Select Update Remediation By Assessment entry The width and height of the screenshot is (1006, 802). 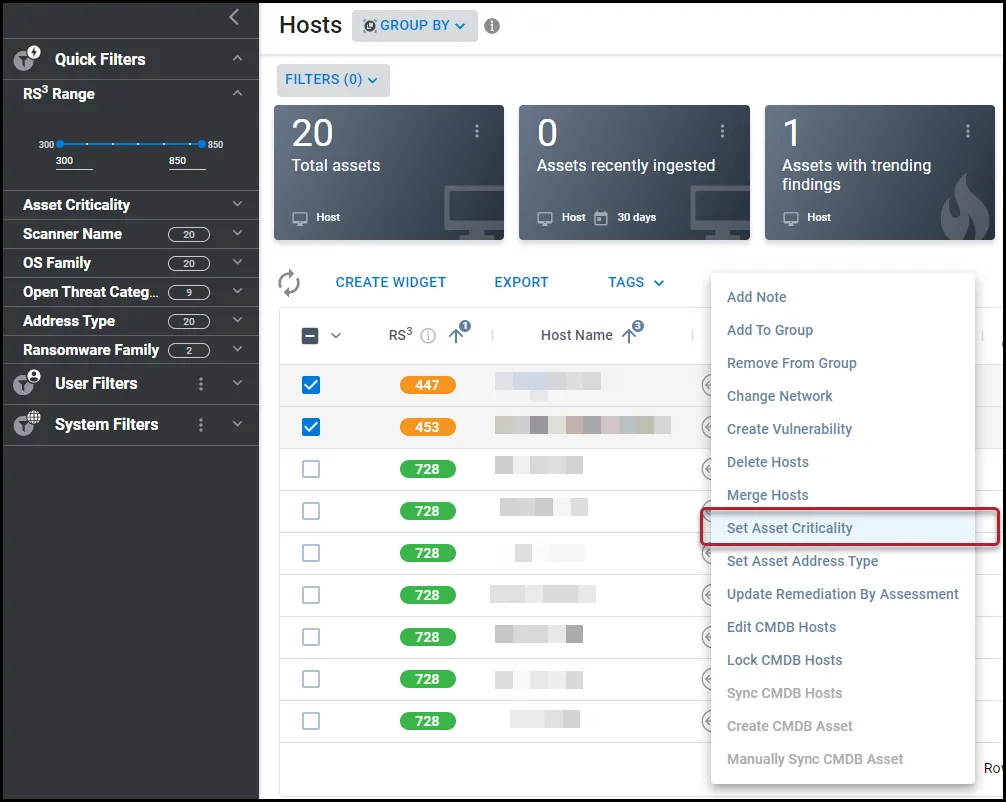coord(843,594)
